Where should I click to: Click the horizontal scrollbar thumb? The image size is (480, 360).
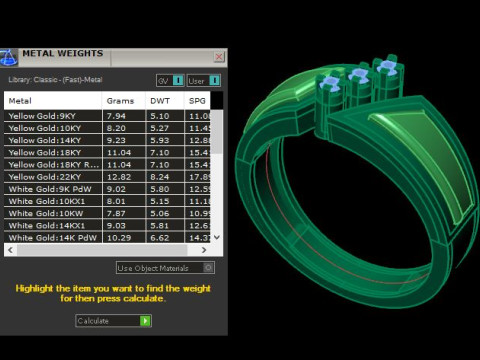click(102, 250)
